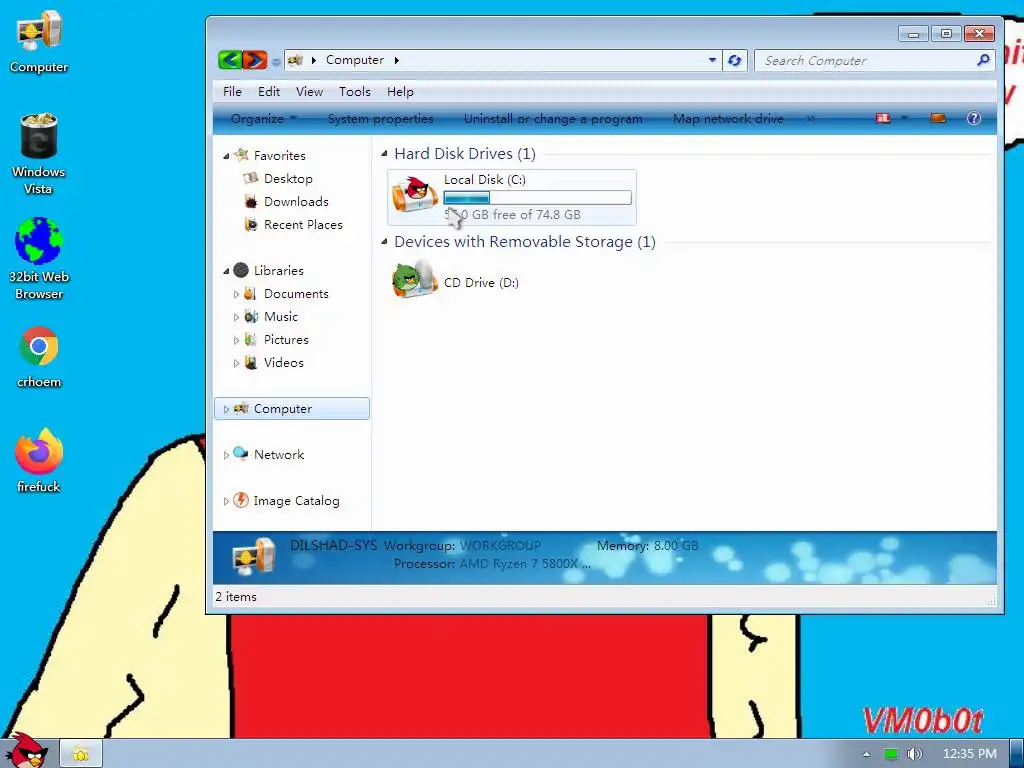Show hidden tray icons arrow
Image resolution: width=1024 pixels, height=768 pixels.
pyautogui.click(x=866, y=754)
